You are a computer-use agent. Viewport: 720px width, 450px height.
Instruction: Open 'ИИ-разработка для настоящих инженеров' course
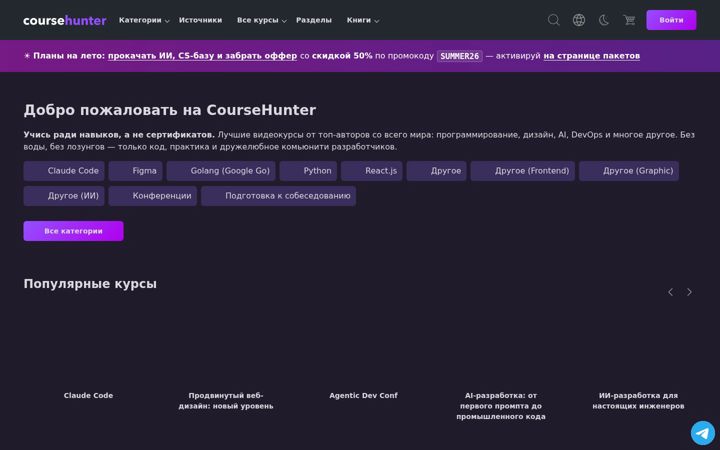638,401
